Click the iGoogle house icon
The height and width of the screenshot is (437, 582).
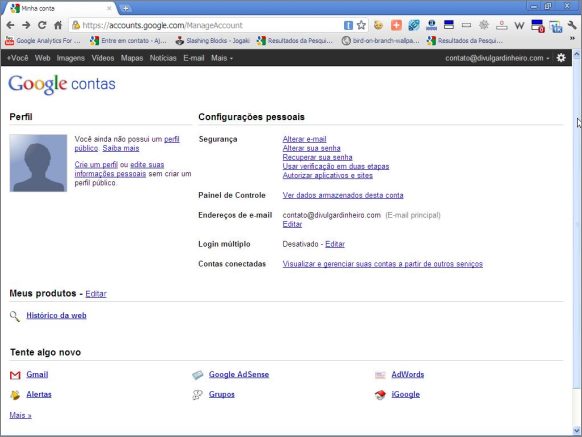click(380, 395)
